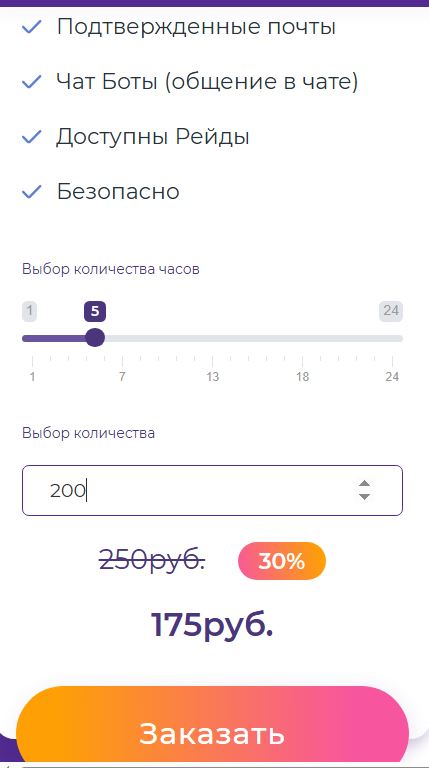429x768 pixels.
Task: Click the slider handle showing 5 hours
Action: click(95, 338)
